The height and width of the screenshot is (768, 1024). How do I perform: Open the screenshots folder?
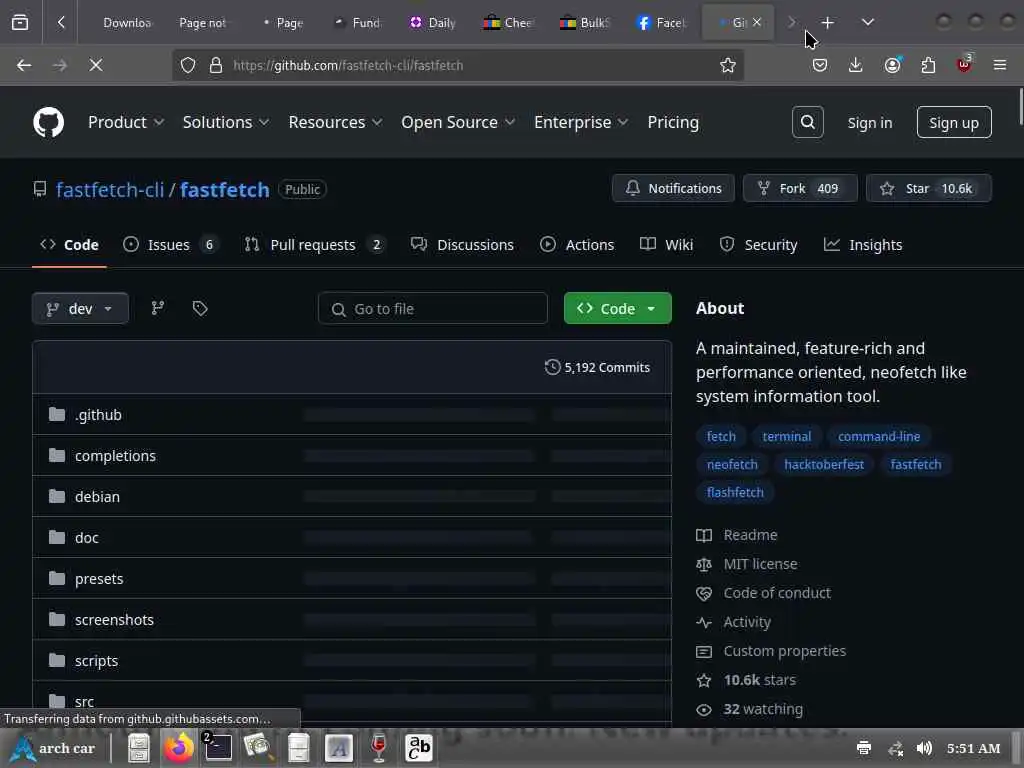[114, 620]
